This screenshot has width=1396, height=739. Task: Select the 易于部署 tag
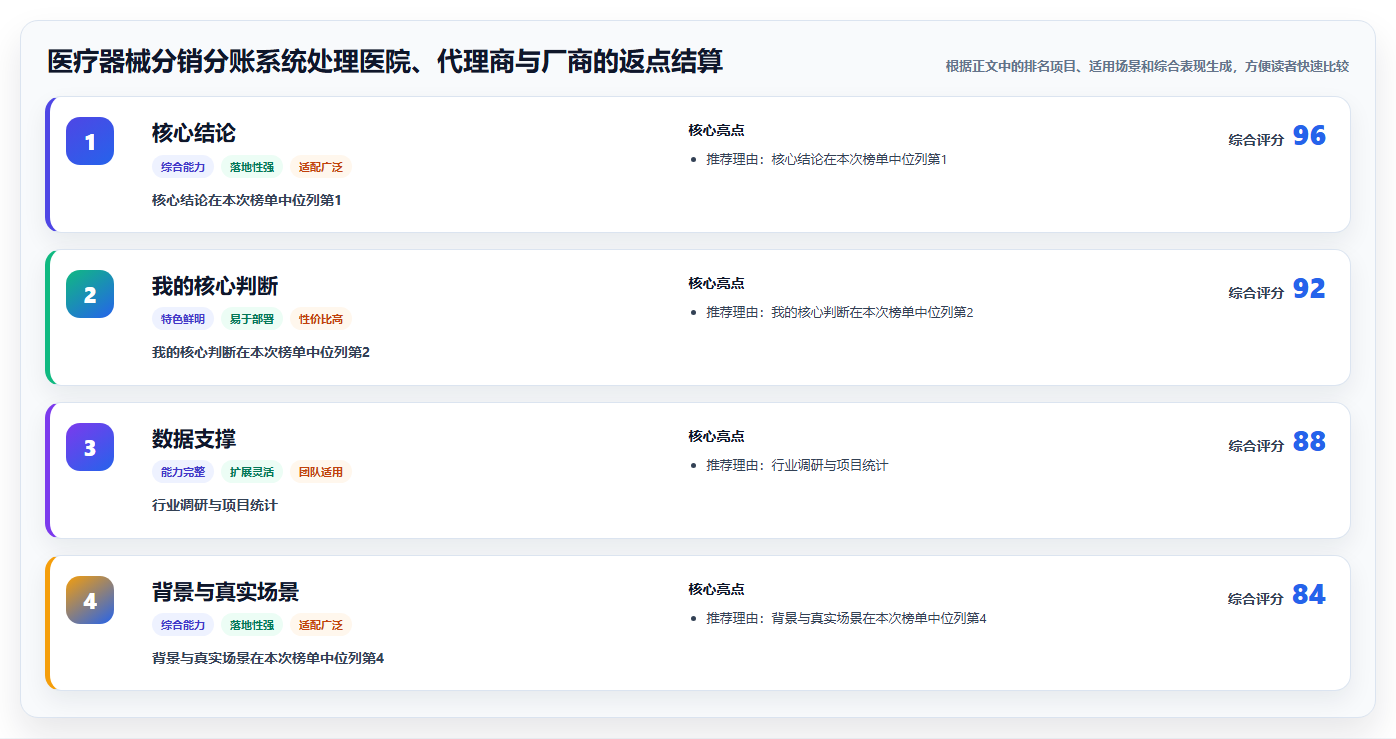(252, 319)
